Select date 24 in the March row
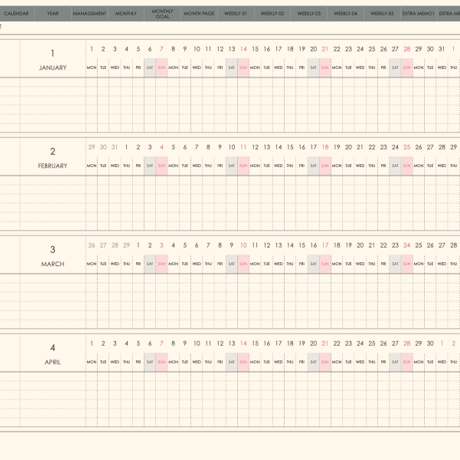The image size is (460, 460). (x=407, y=245)
